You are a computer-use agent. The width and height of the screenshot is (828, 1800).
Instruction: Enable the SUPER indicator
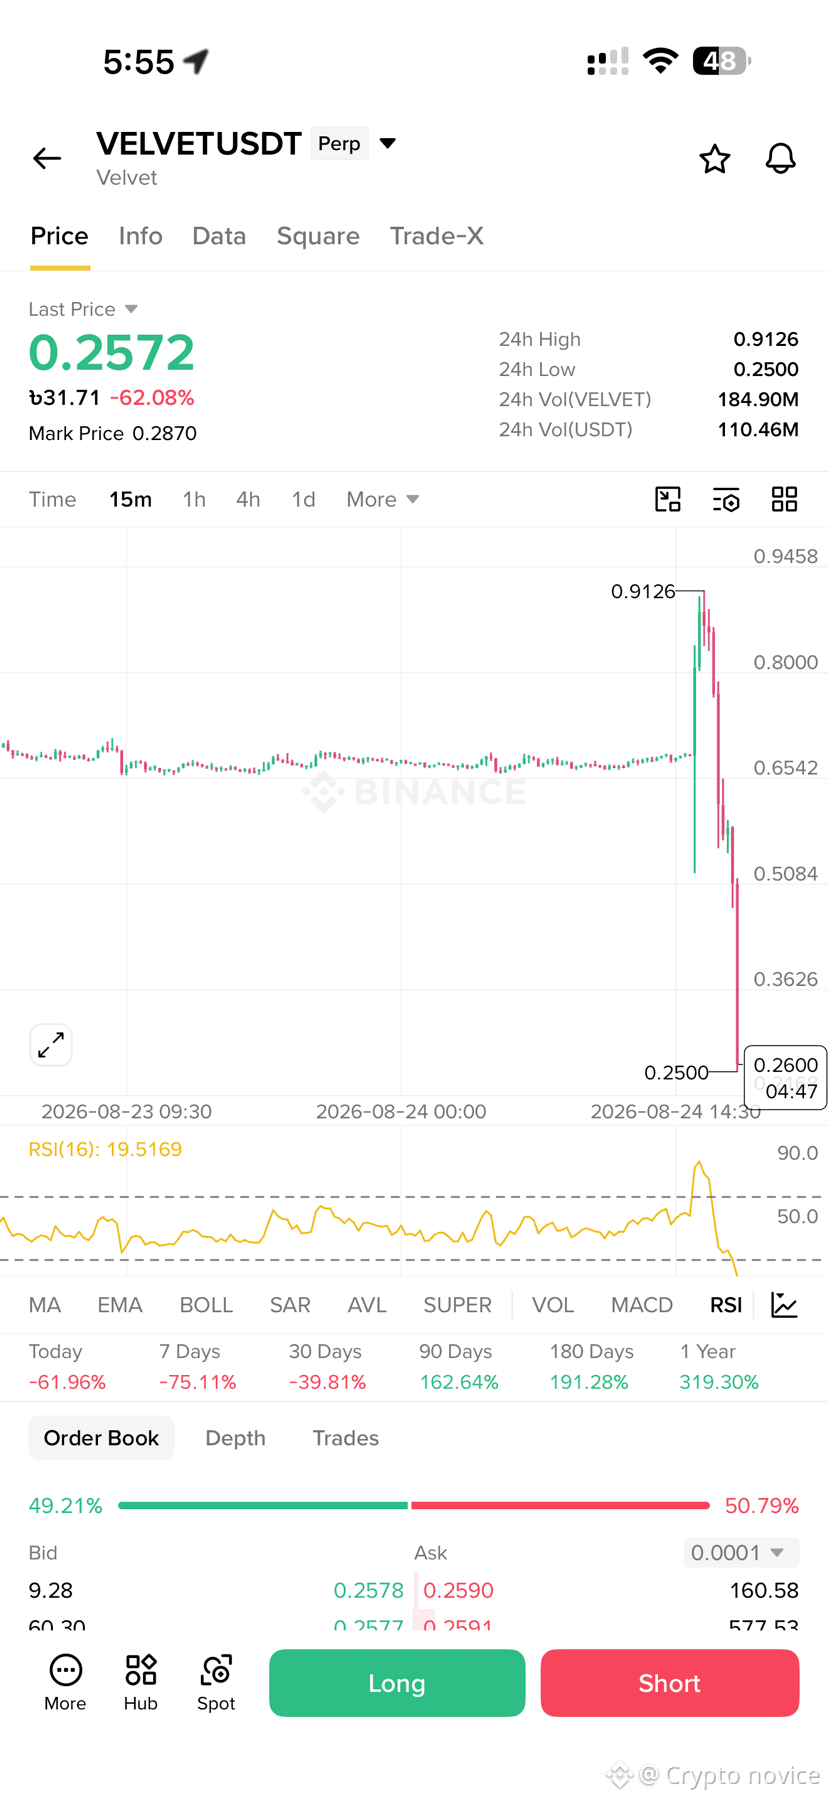pos(457,1305)
